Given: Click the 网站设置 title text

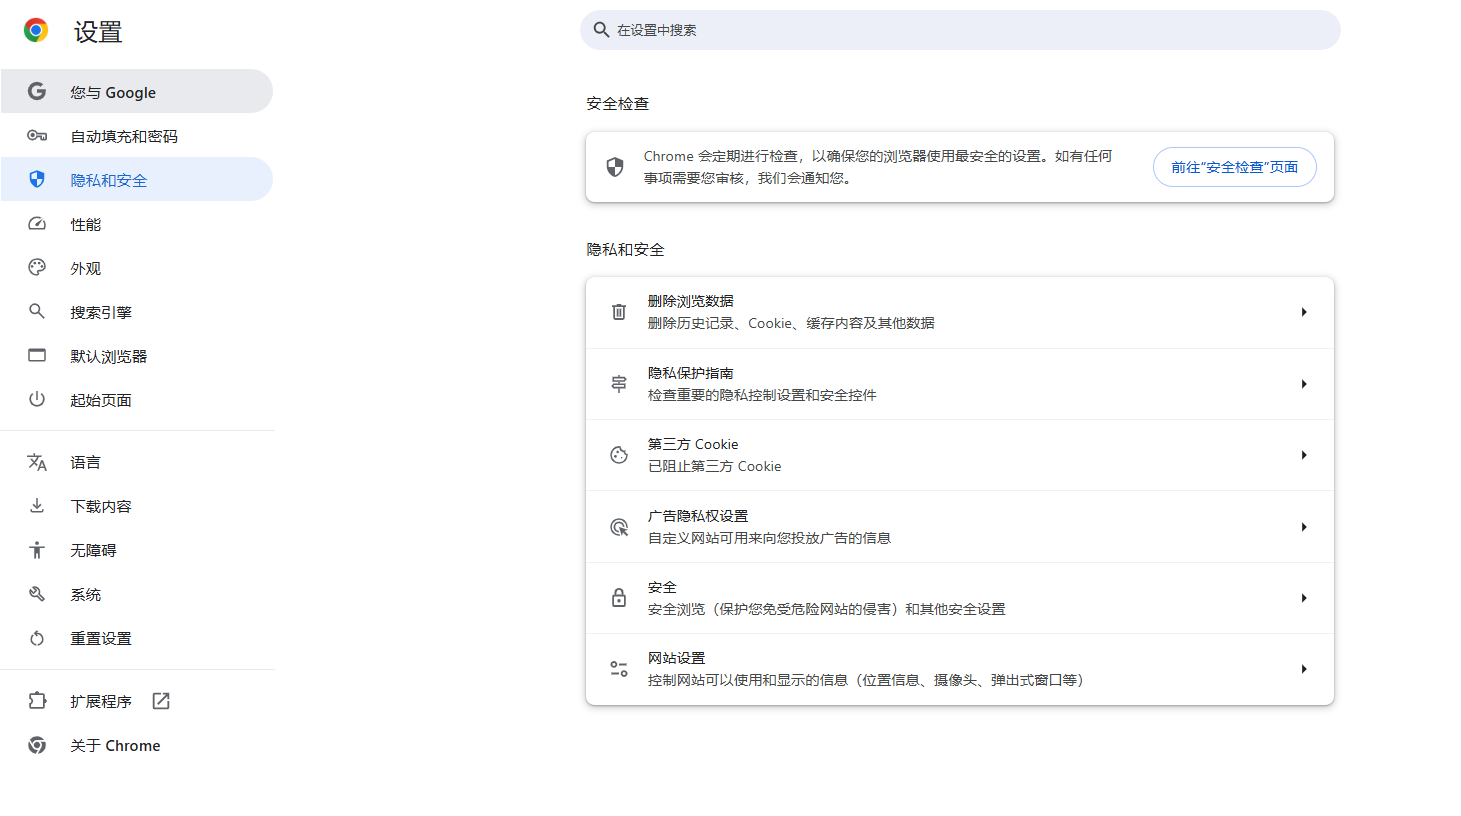Looking at the screenshot, I should 677,658.
